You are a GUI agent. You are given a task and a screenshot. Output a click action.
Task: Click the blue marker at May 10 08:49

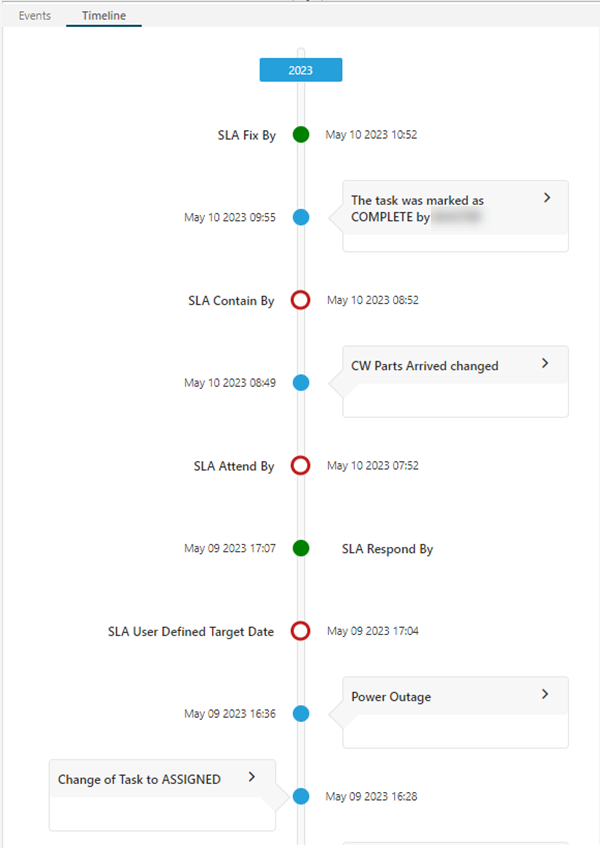tap(301, 382)
